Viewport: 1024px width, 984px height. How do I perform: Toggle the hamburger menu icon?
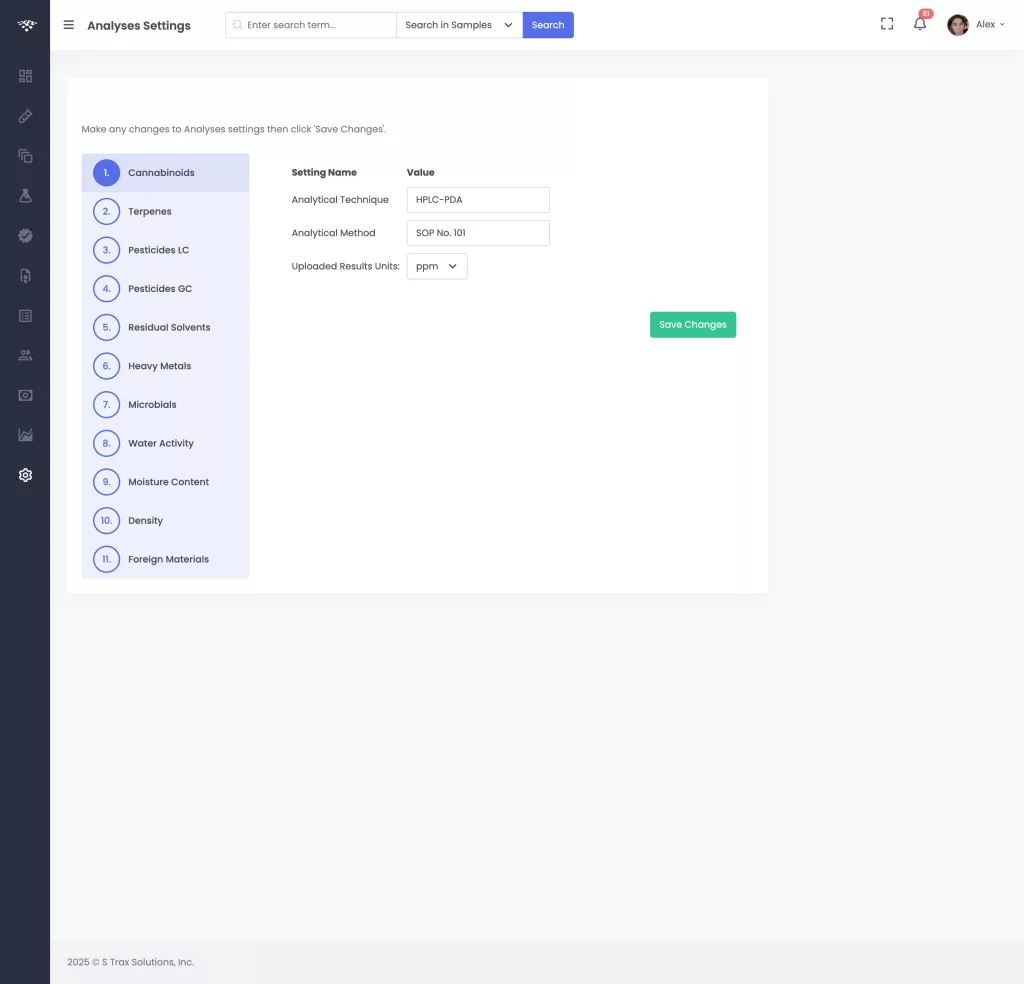click(69, 25)
